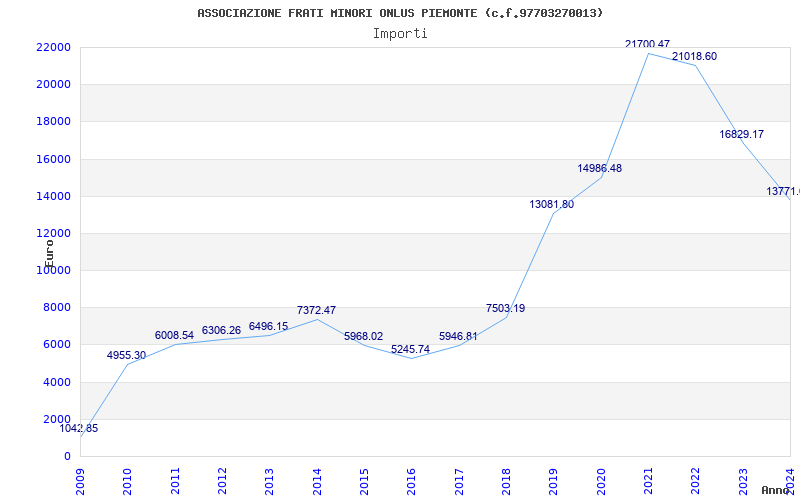Click y-axis value 6000

(57, 345)
